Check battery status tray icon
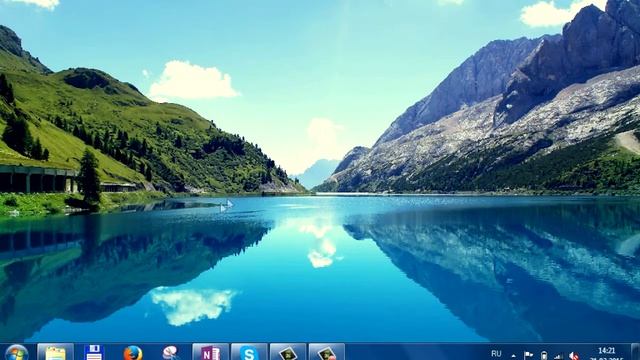This screenshot has height=360, width=640. 544,356
